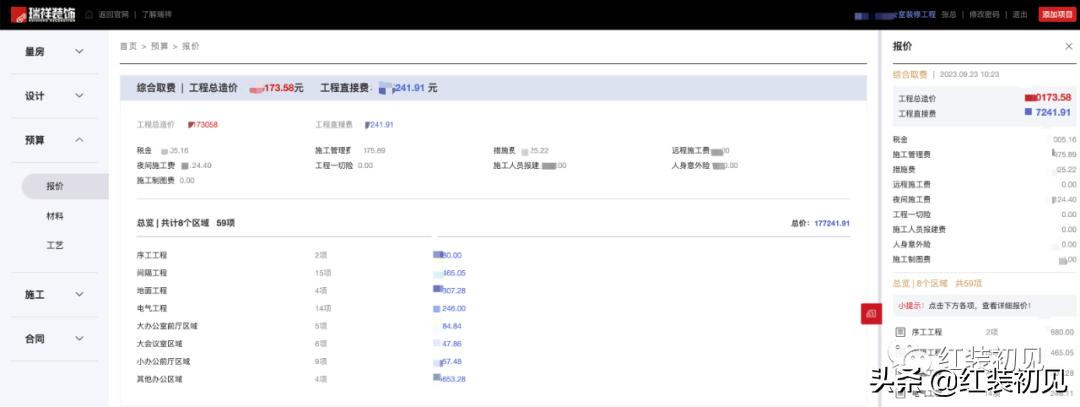Collapse the 预算 sidebar section
The height and width of the screenshot is (407, 1080).
(x=54, y=140)
